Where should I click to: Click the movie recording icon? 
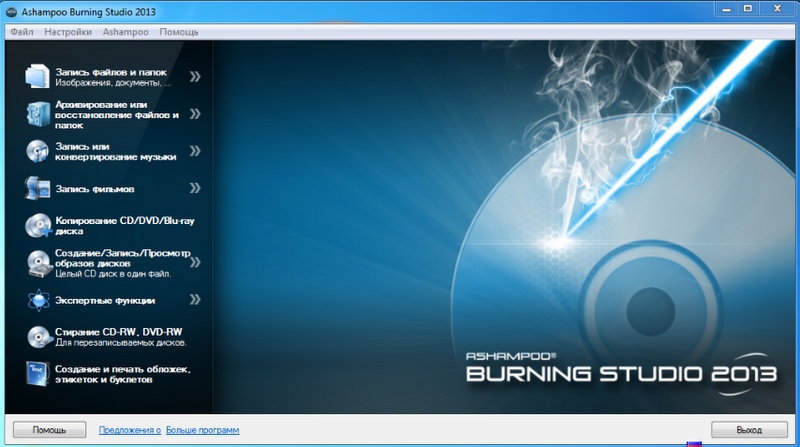pyautogui.click(x=37, y=188)
